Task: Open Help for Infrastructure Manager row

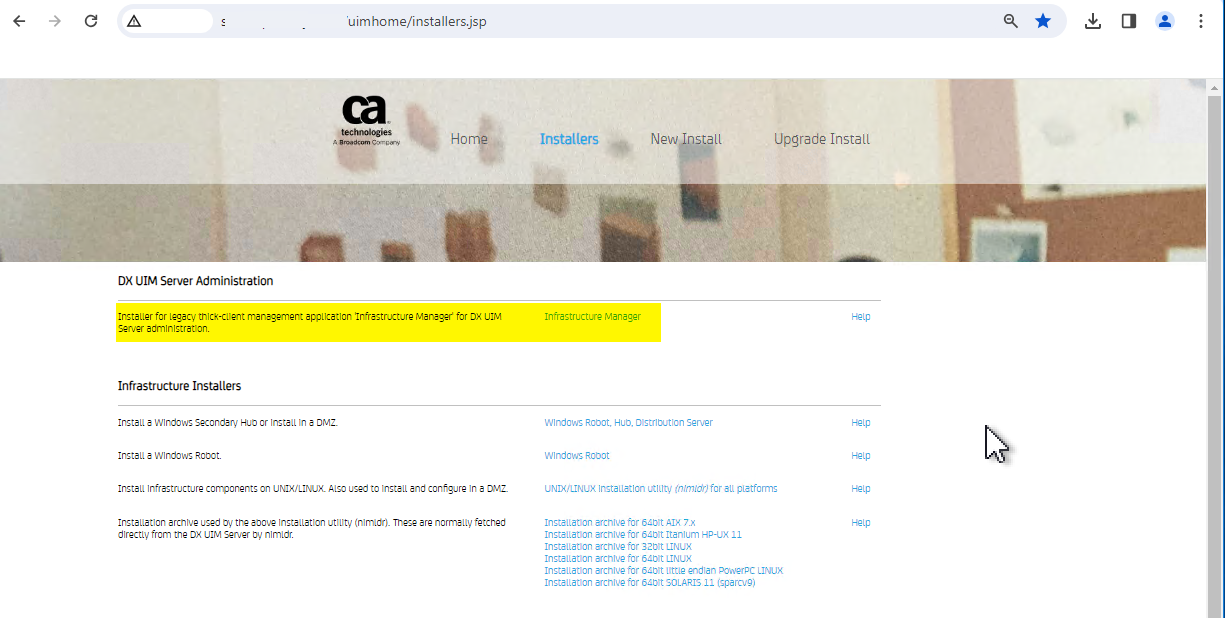Action: [860, 317]
